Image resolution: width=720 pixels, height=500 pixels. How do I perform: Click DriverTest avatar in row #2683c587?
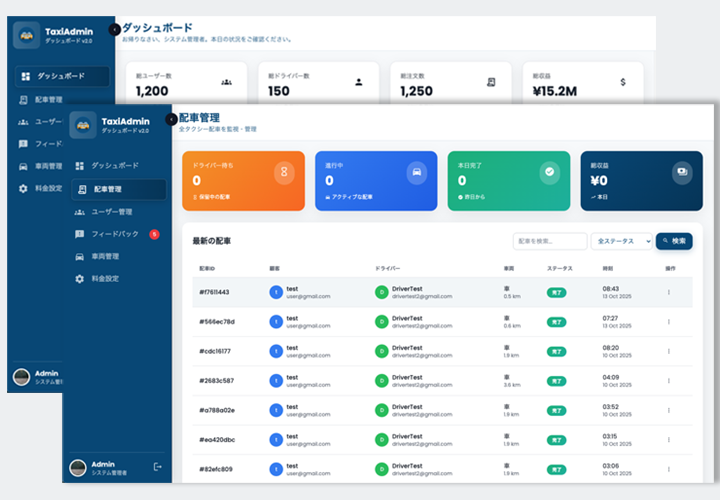[x=382, y=381]
